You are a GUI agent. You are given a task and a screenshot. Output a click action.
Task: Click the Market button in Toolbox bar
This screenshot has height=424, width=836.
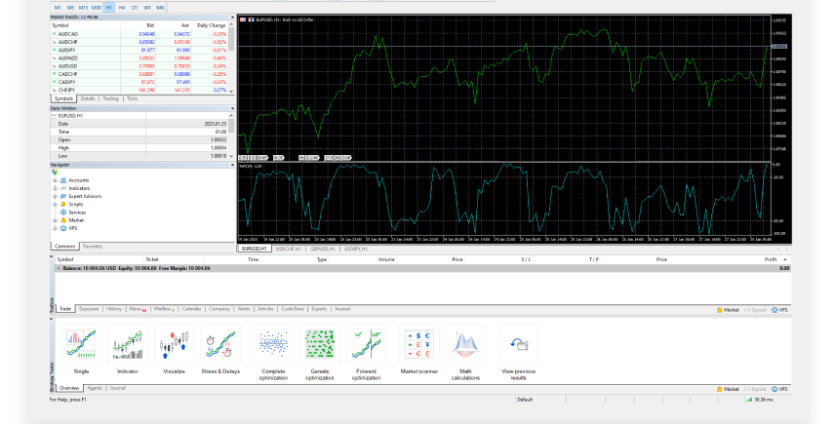(727, 310)
